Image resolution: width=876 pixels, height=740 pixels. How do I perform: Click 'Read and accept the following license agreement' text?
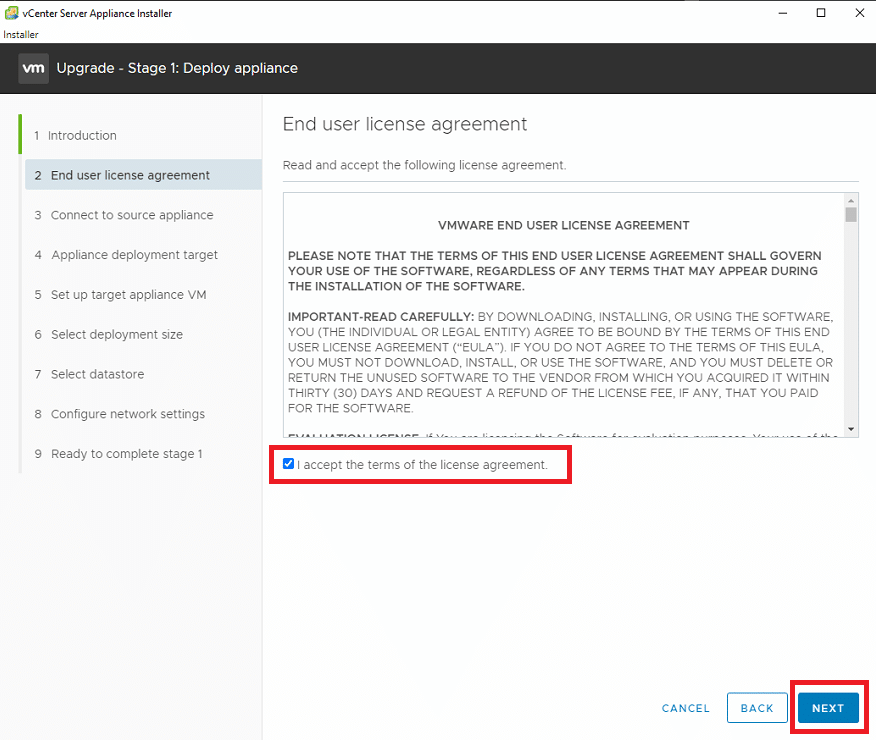tap(424, 165)
